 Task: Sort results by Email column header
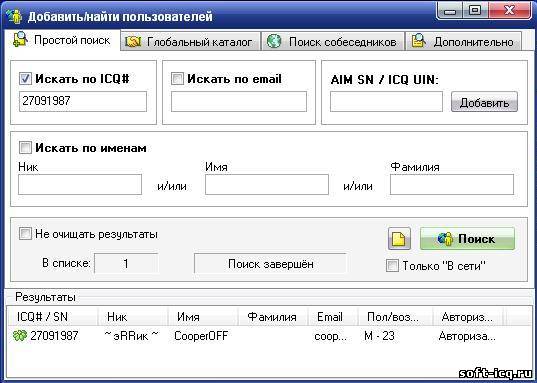tap(333, 317)
